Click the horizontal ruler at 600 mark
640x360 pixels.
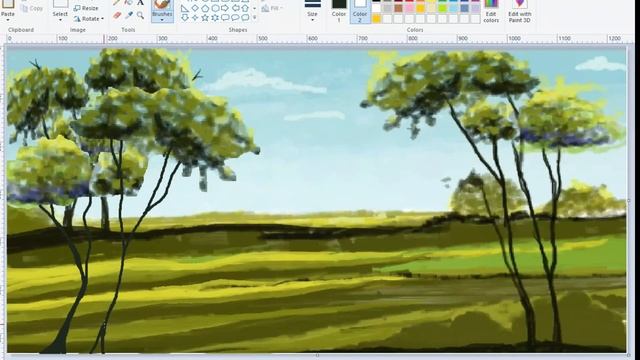(x=313, y=38)
